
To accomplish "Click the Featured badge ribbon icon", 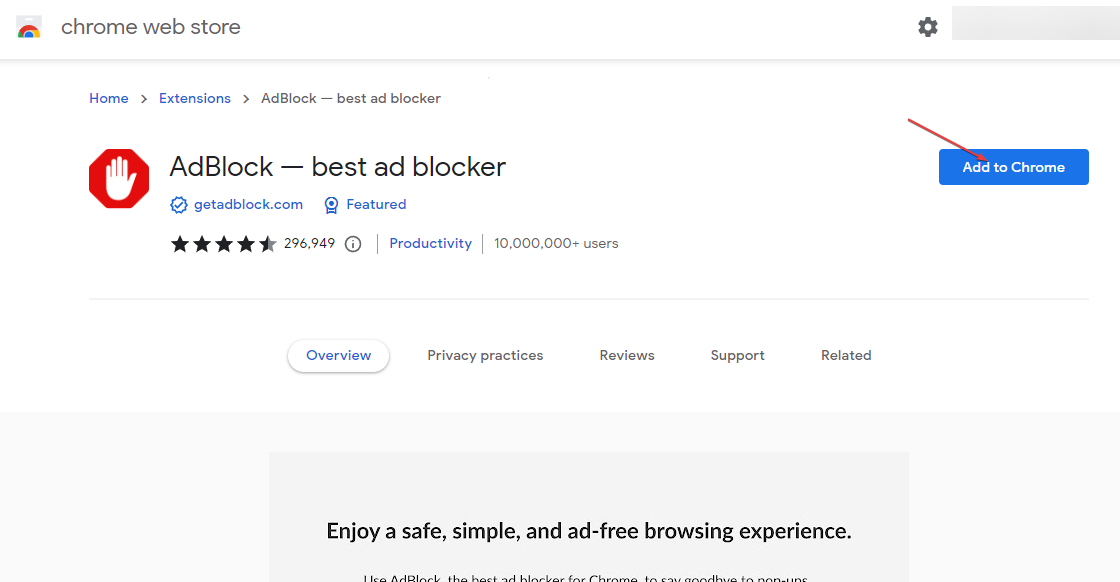I will [x=330, y=204].
